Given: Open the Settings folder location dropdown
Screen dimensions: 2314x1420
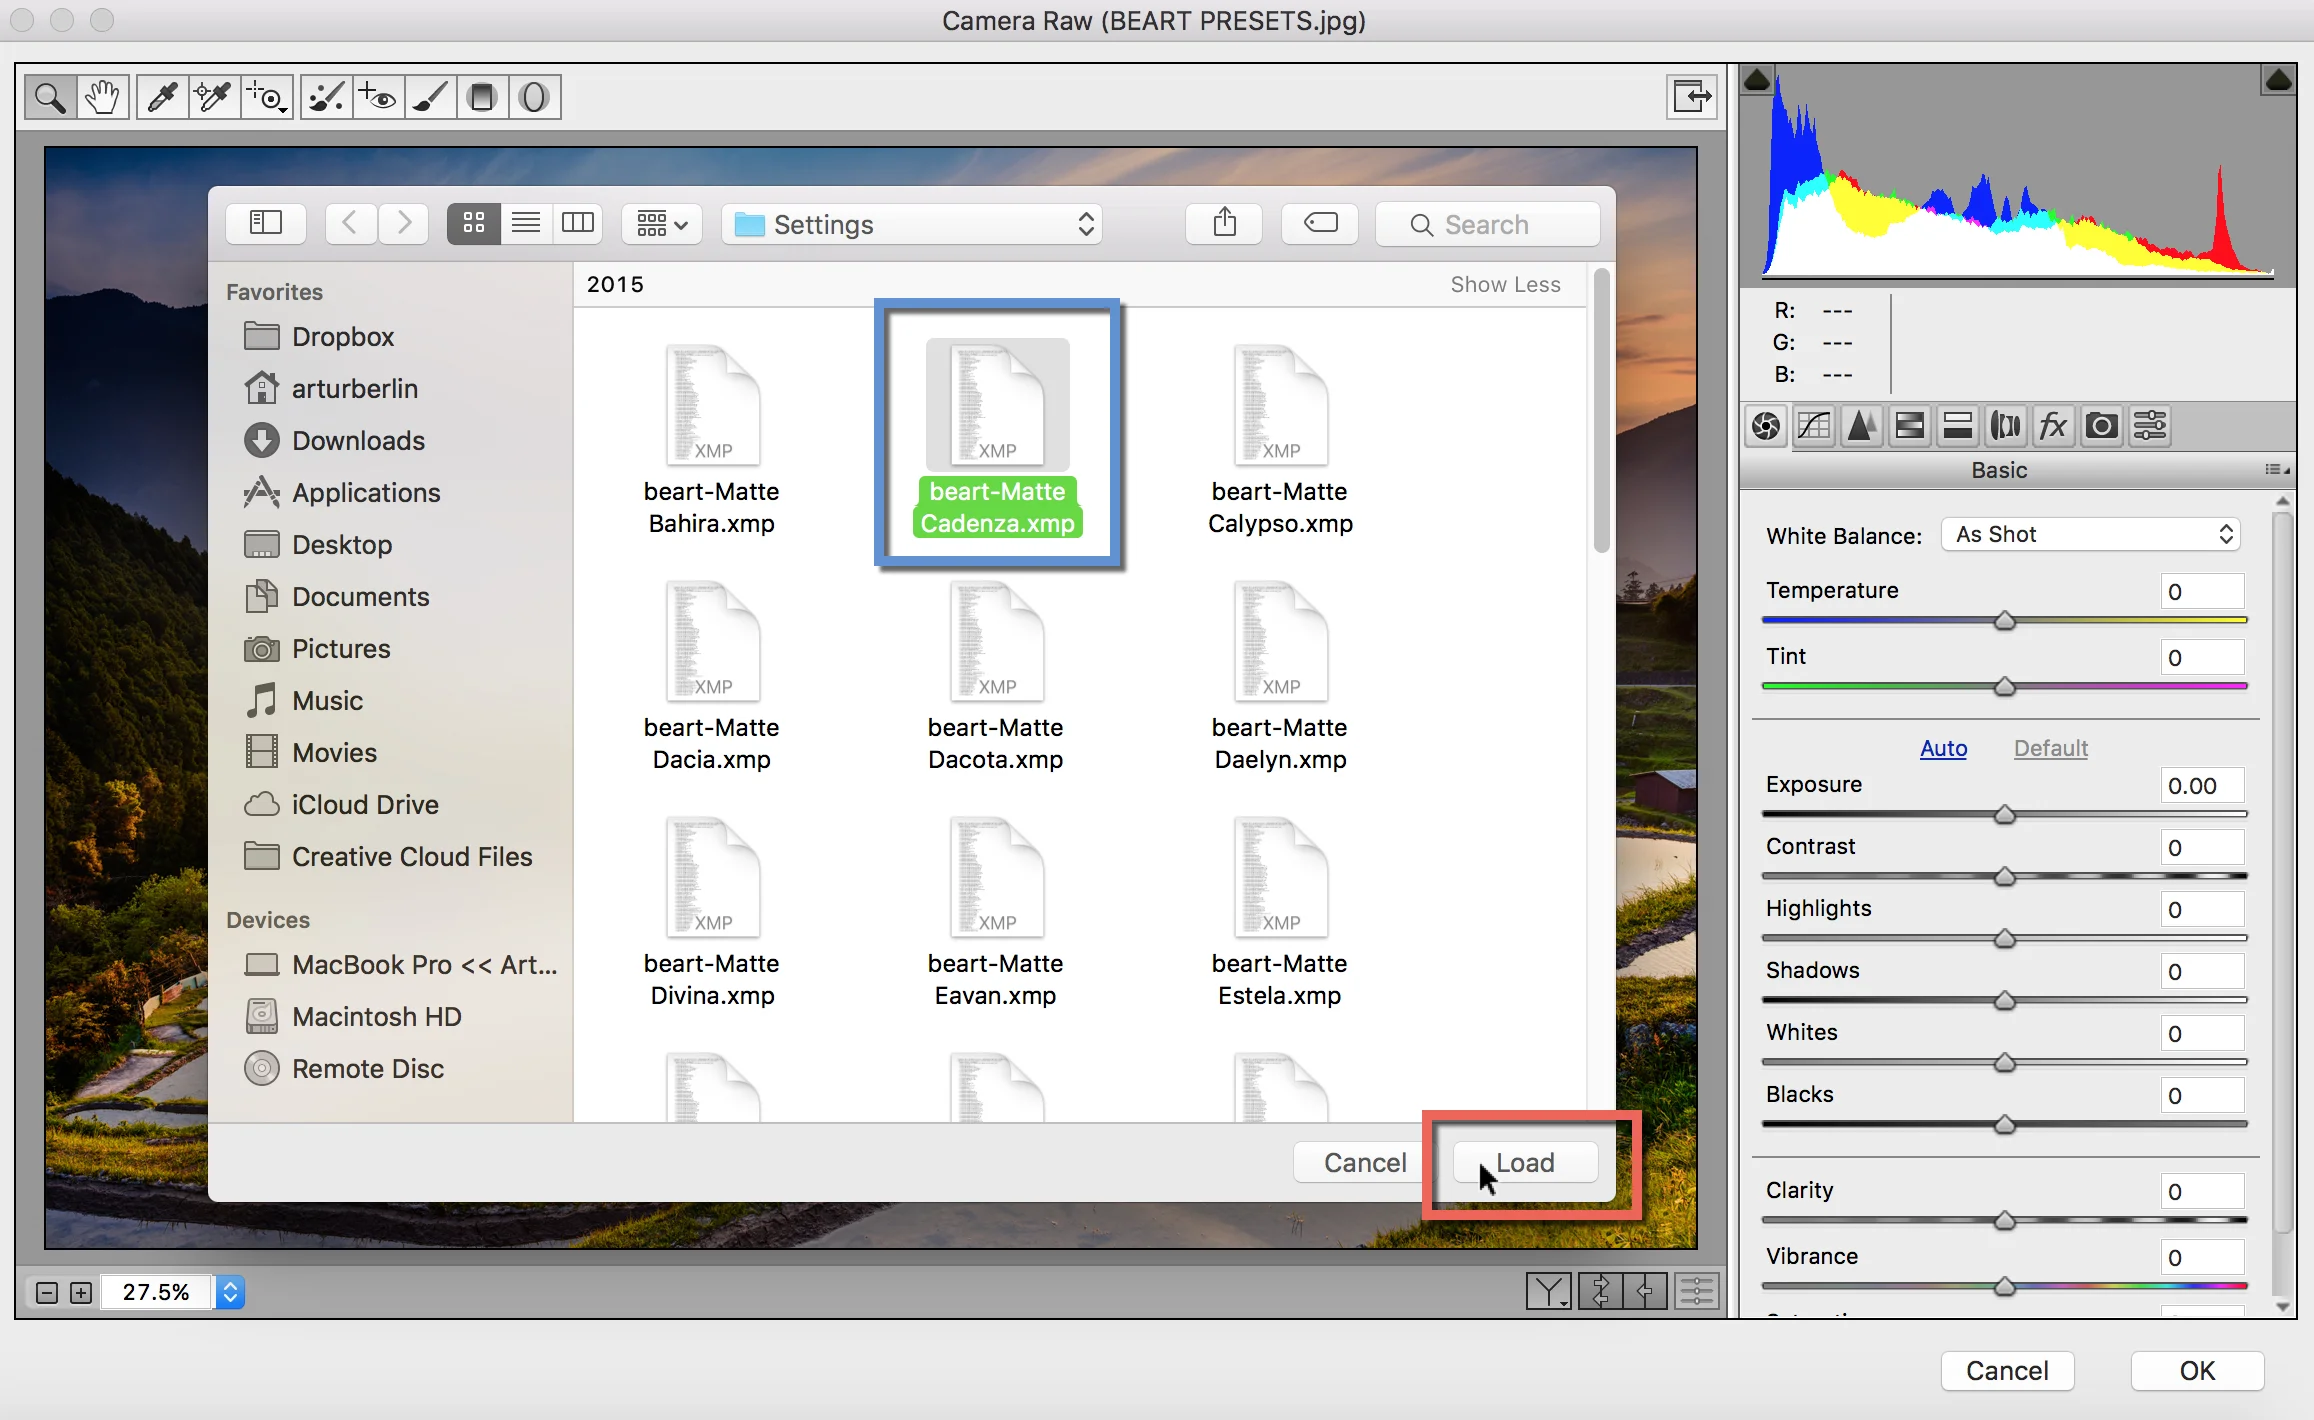Looking at the screenshot, I should coord(910,223).
